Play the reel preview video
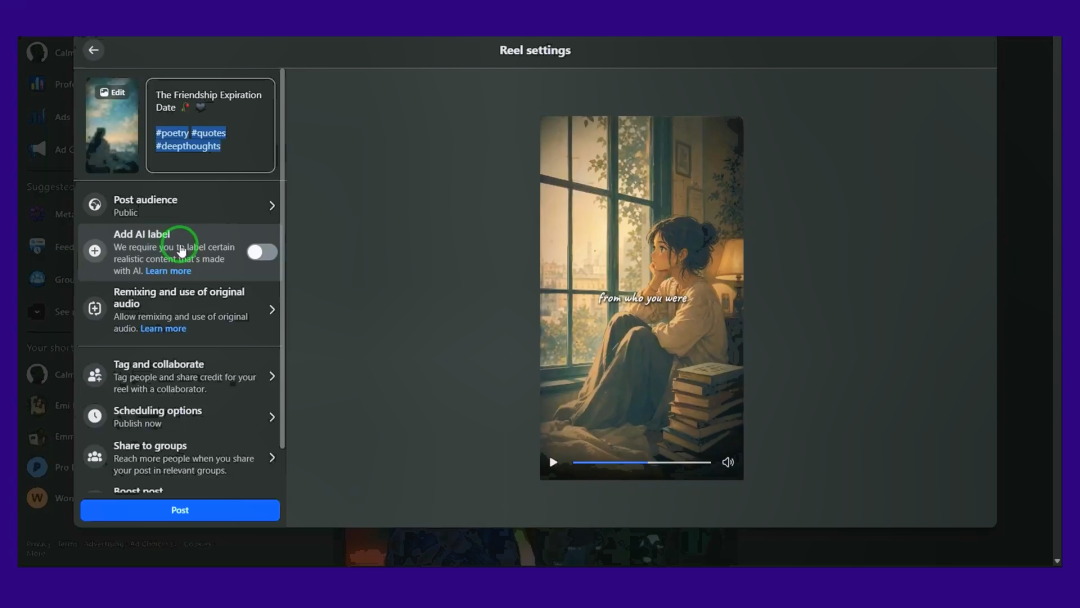Screen dimensions: 1080x608 click(x=553, y=462)
